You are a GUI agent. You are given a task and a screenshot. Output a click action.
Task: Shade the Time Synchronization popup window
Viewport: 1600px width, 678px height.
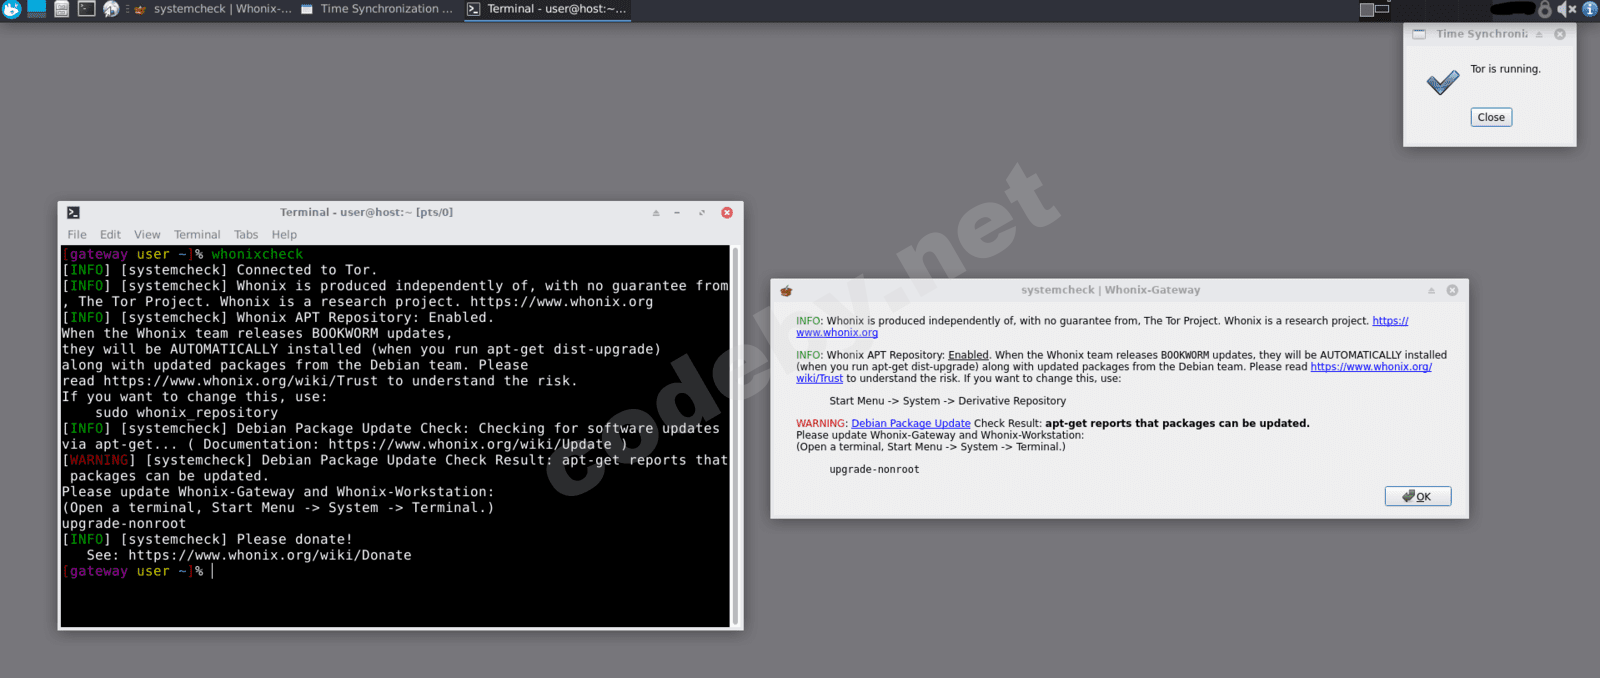click(x=1539, y=34)
